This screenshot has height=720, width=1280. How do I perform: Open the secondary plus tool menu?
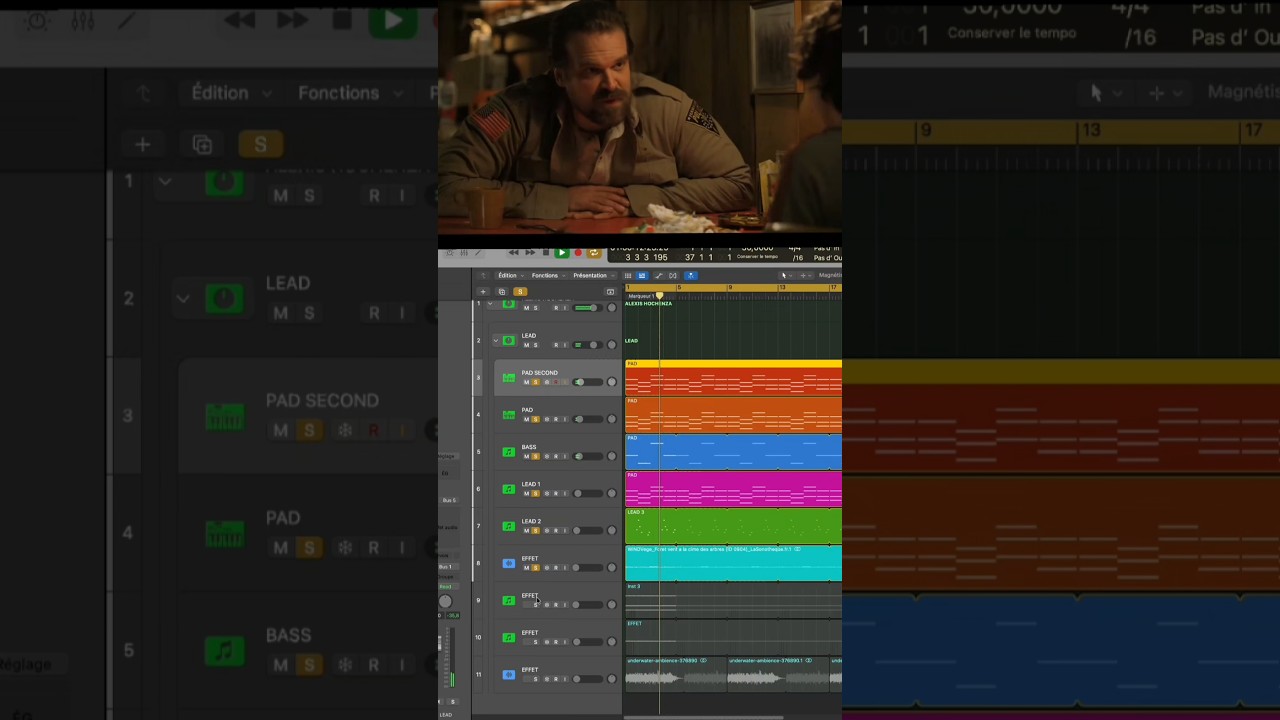coord(804,275)
